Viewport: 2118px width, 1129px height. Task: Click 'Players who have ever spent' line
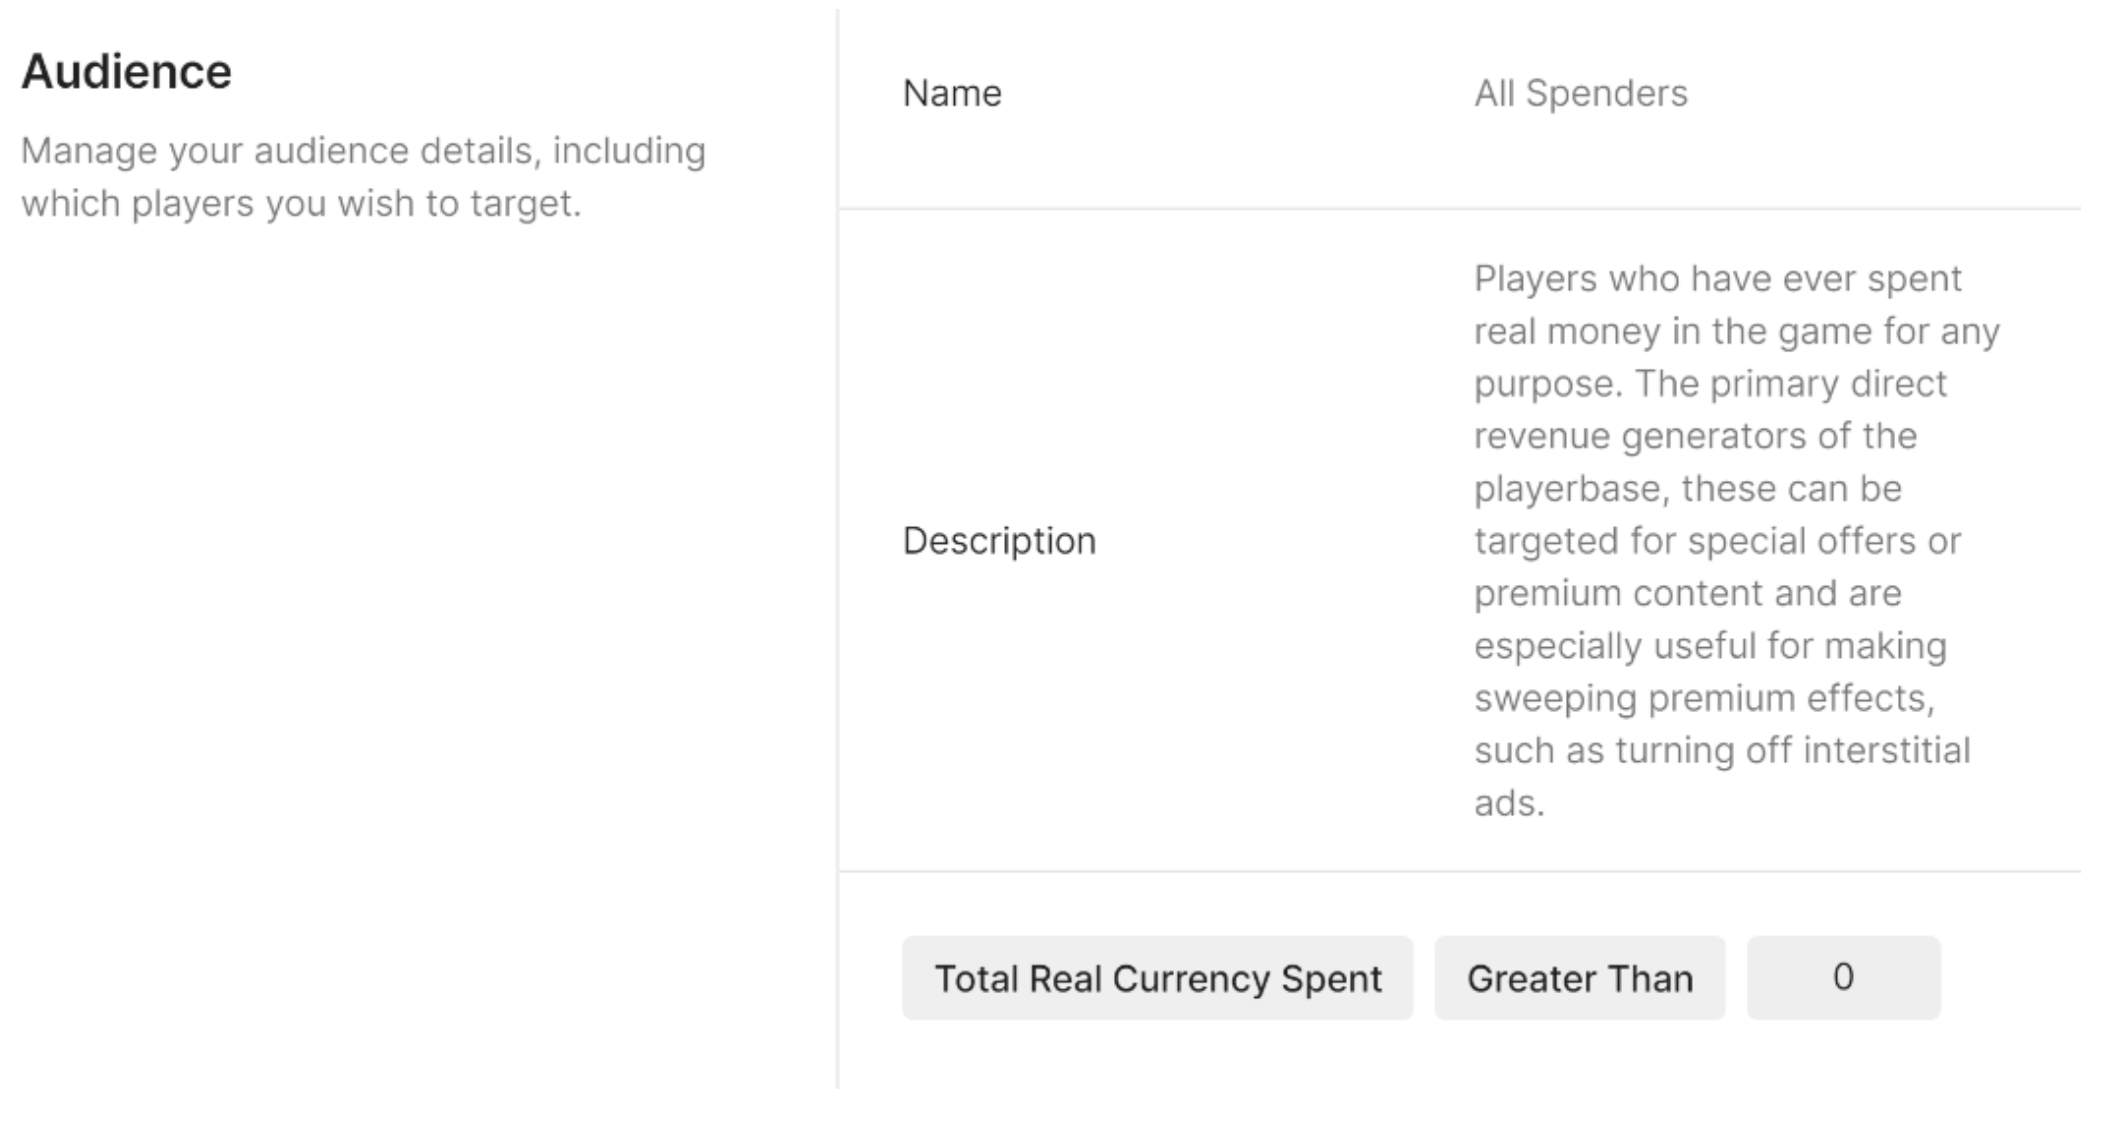[1717, 279]
